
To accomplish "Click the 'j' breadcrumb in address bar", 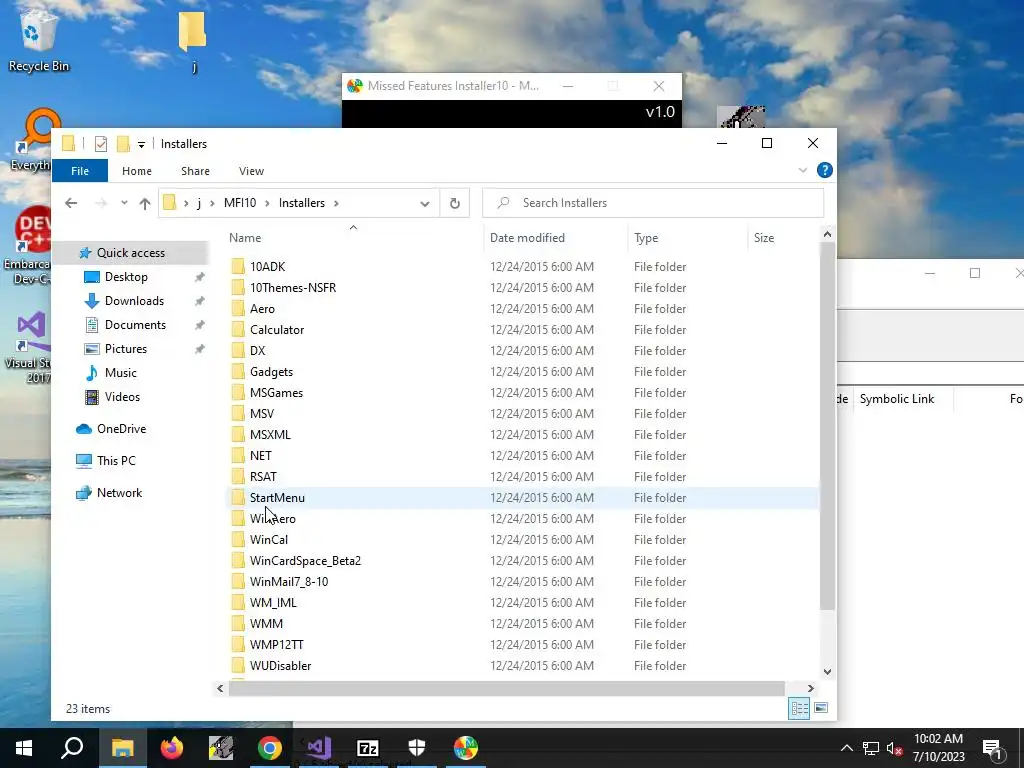I will pos(199,203).
